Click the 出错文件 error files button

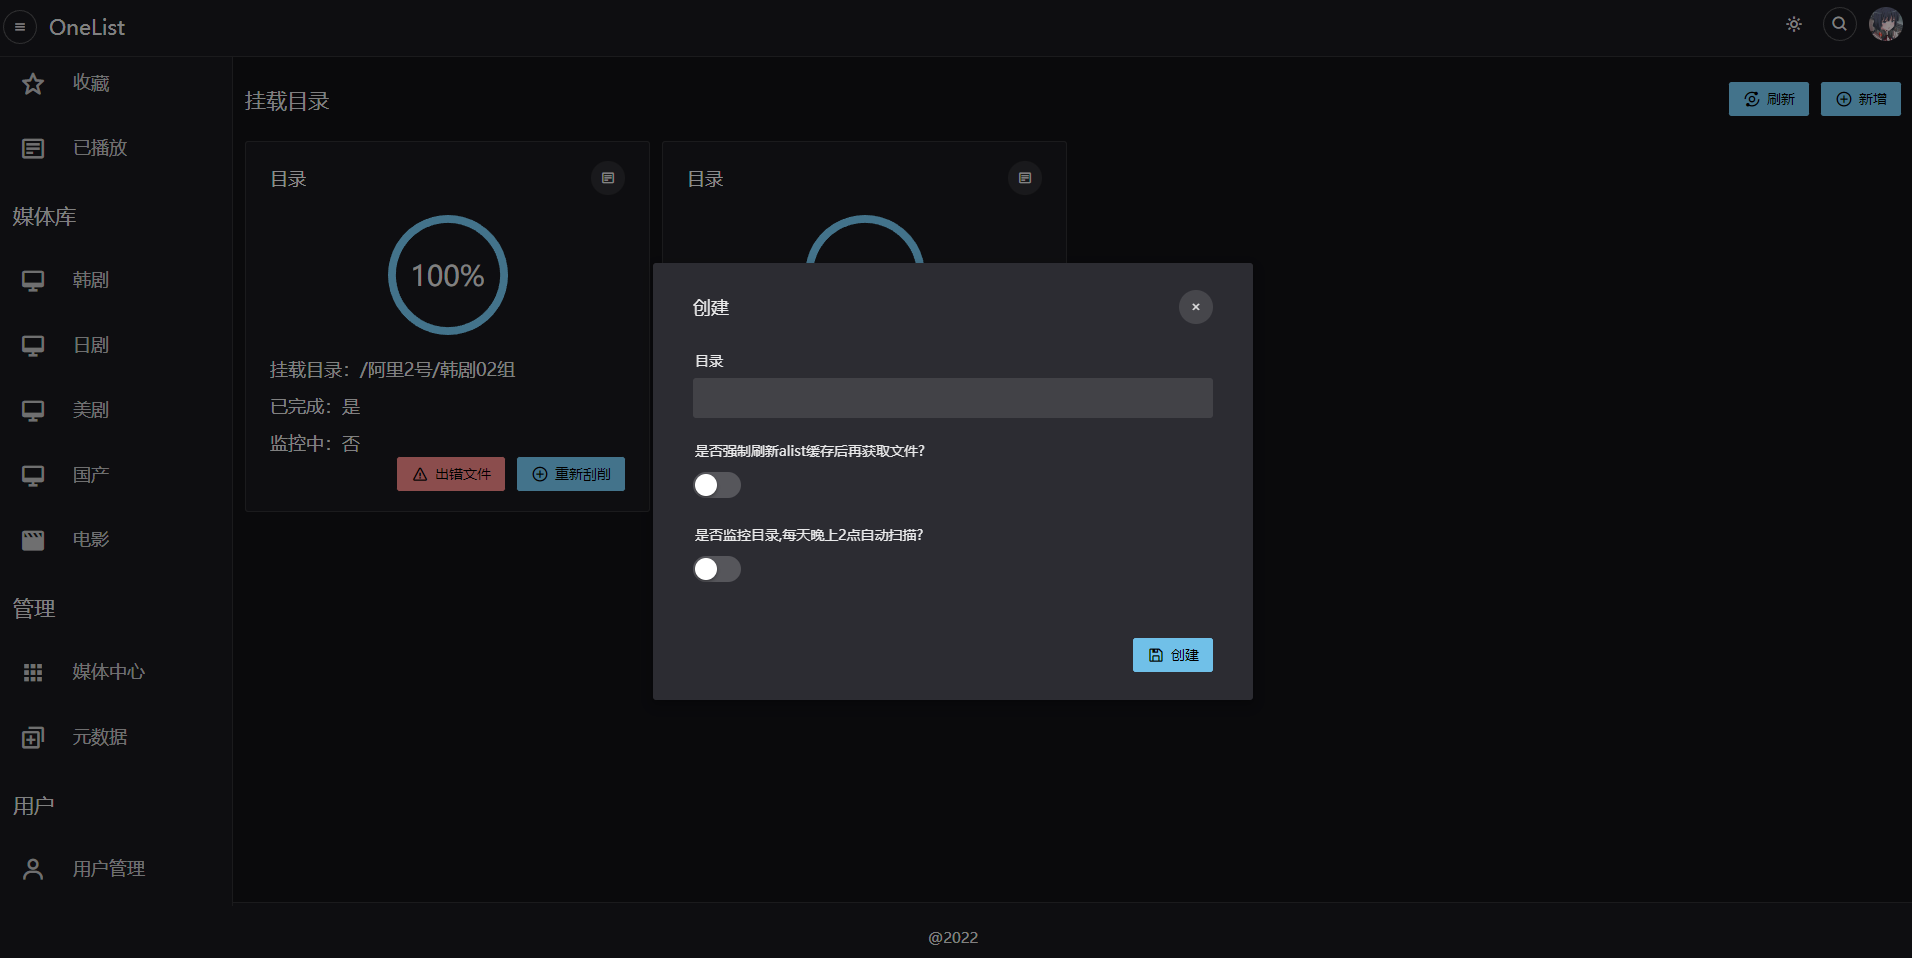pyautogui.click(x=451, y=474)
